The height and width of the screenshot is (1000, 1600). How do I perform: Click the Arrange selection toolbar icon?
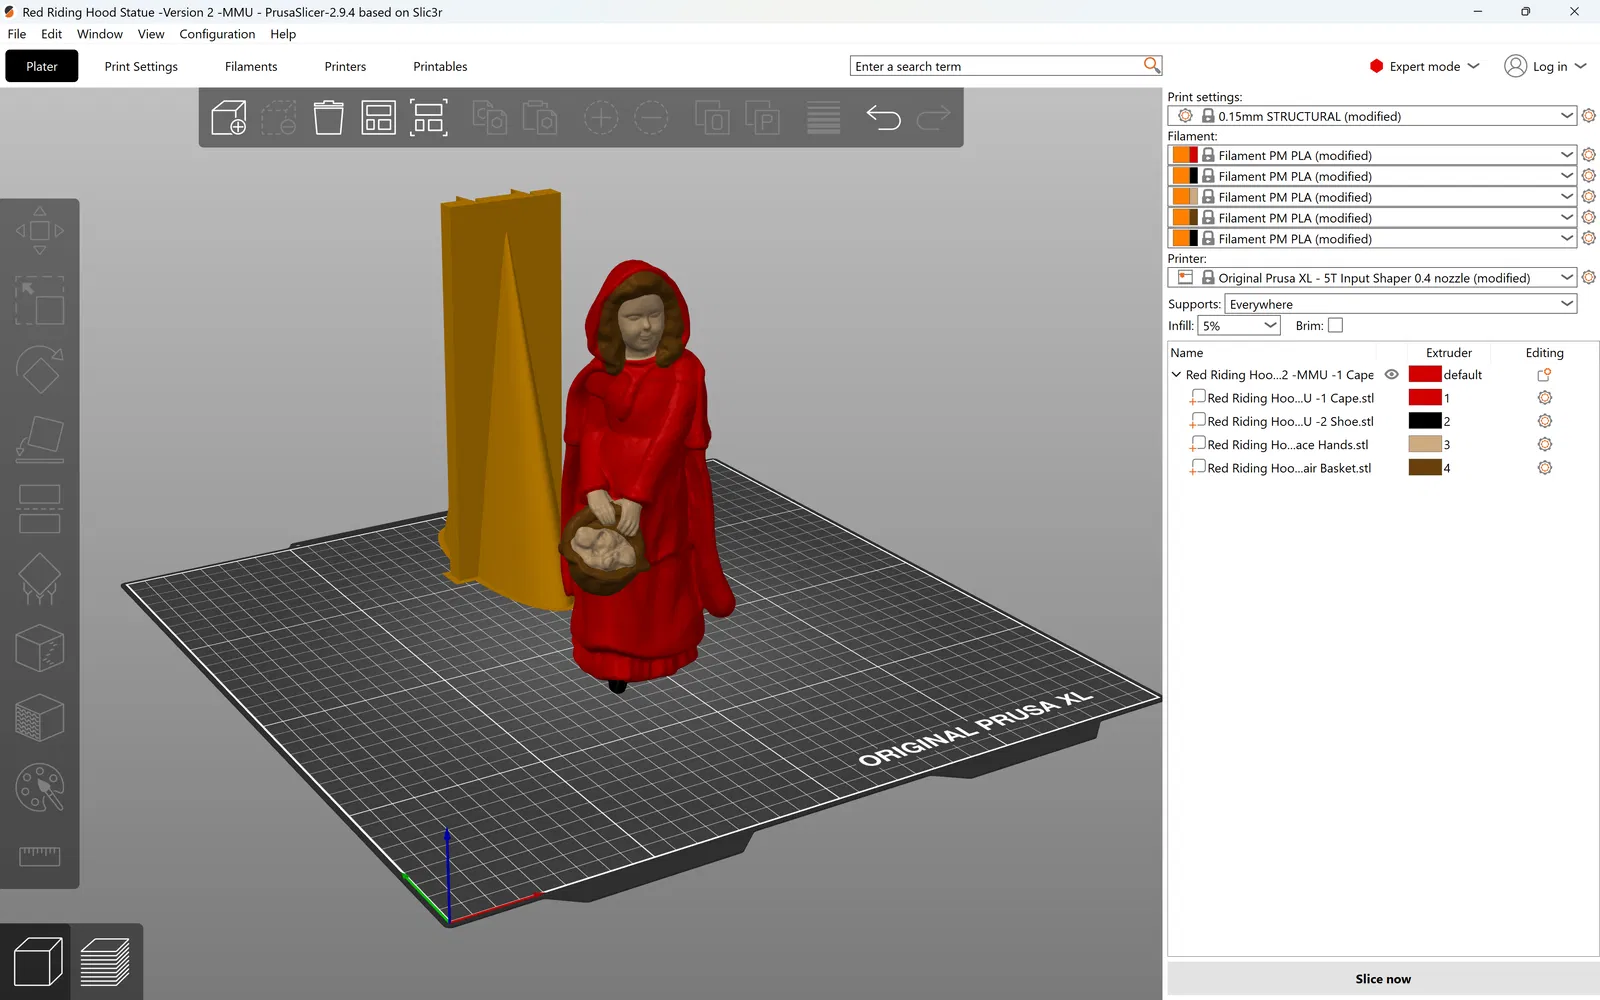[429, 118]
